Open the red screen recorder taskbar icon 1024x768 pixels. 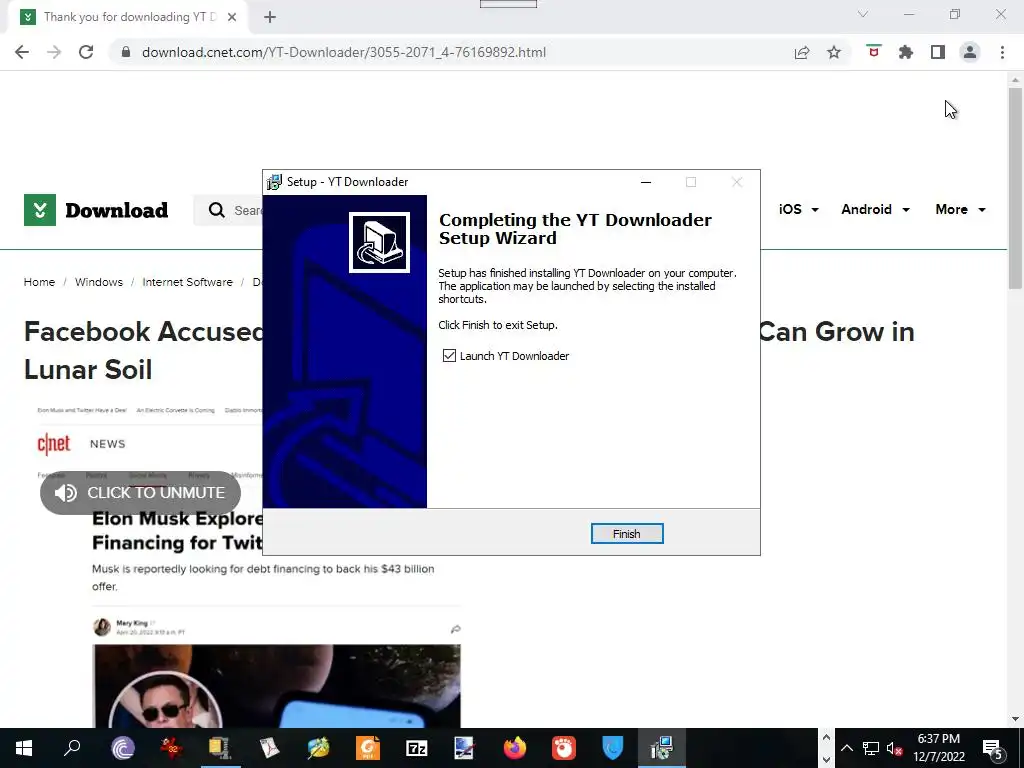click(x=564, y=748)
